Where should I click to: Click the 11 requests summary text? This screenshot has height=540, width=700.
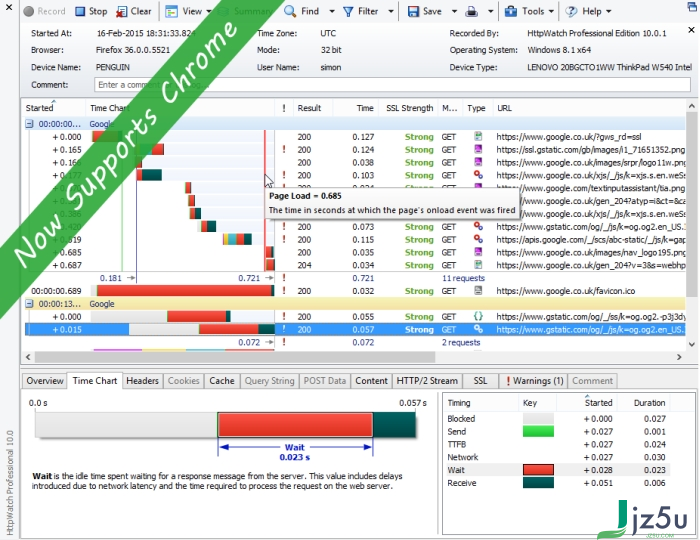[463, 278]
